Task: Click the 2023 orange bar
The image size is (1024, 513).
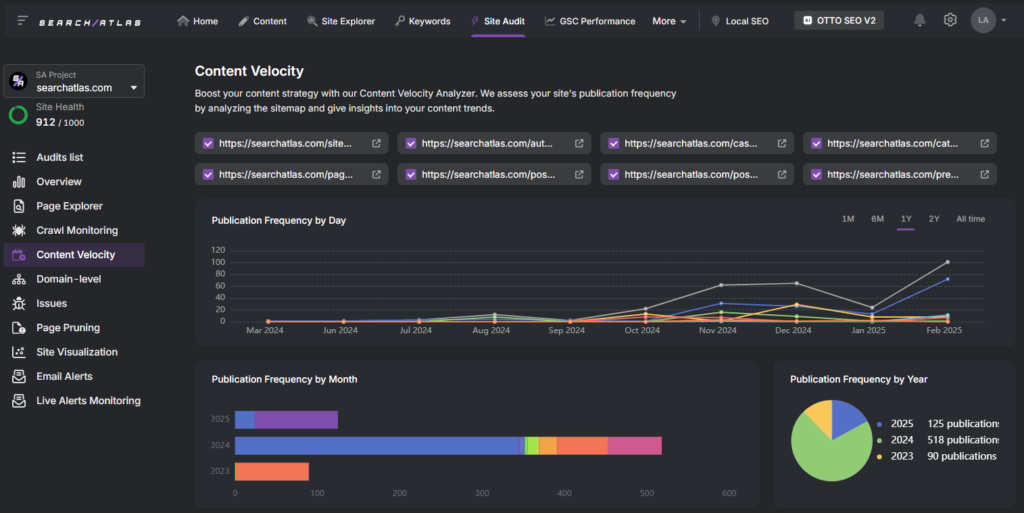Action: tap(272, 471)
